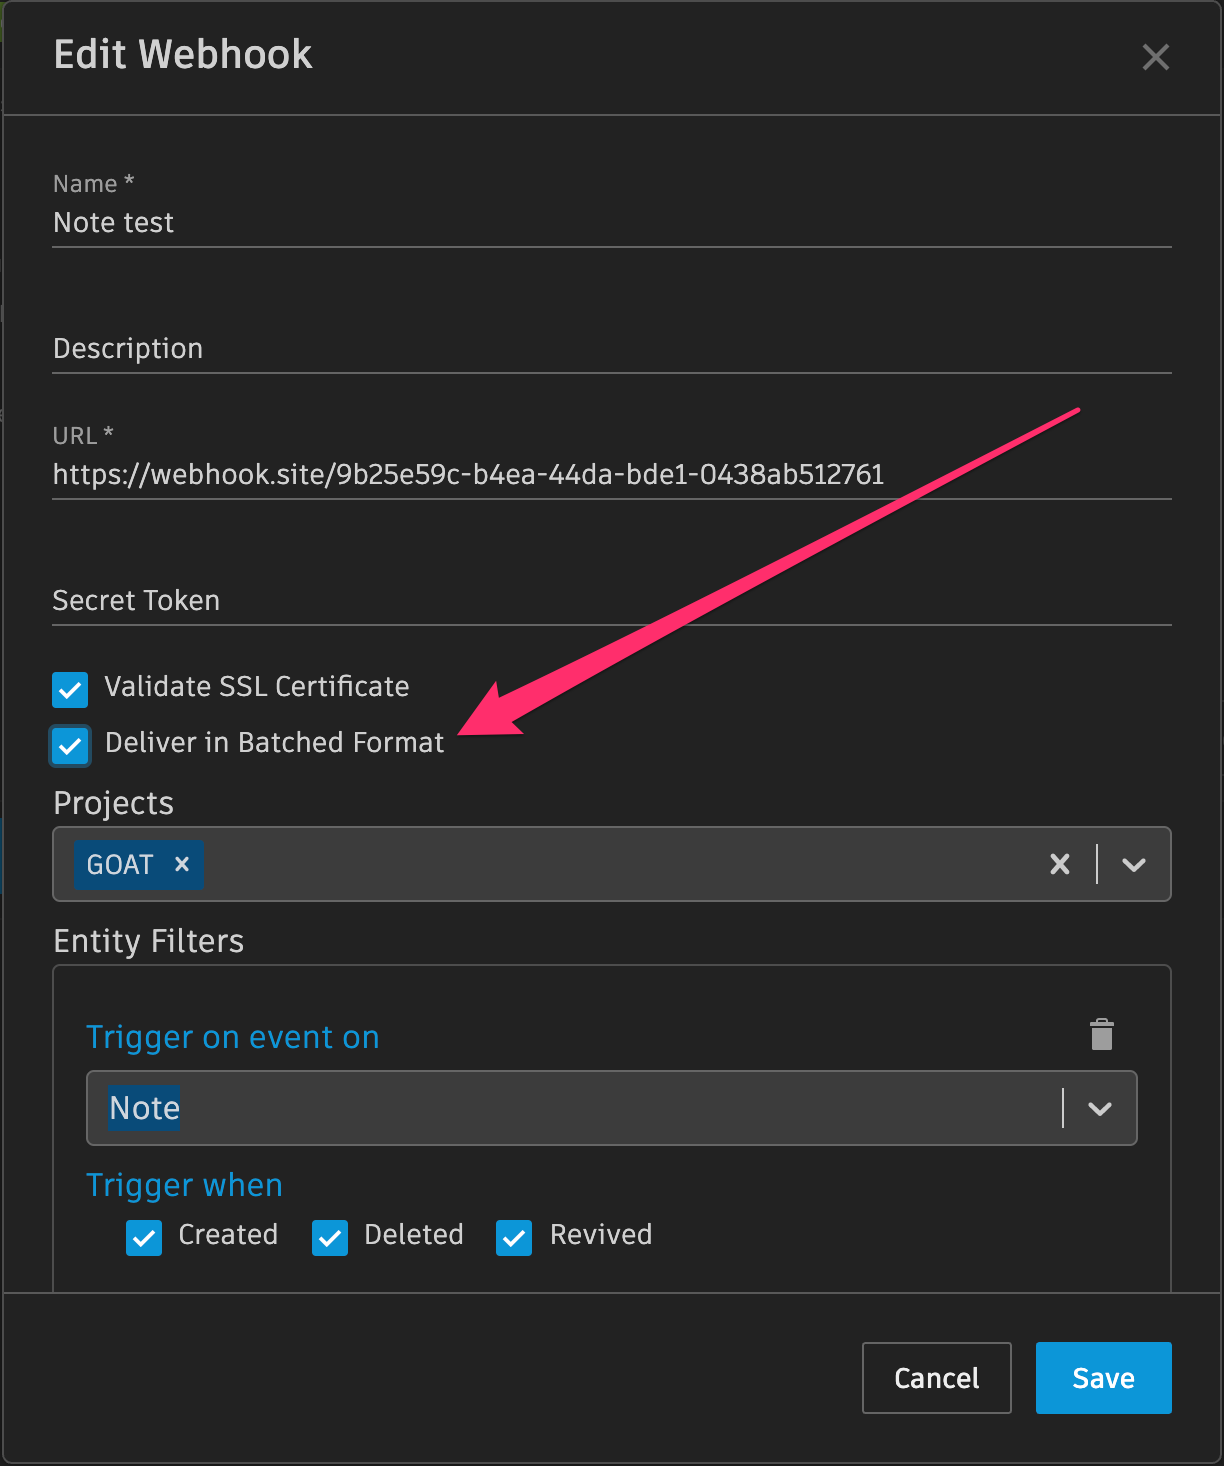Click the Save button
The height and width of the screenshot is (1466, 1224).
coord(1103,1378)
